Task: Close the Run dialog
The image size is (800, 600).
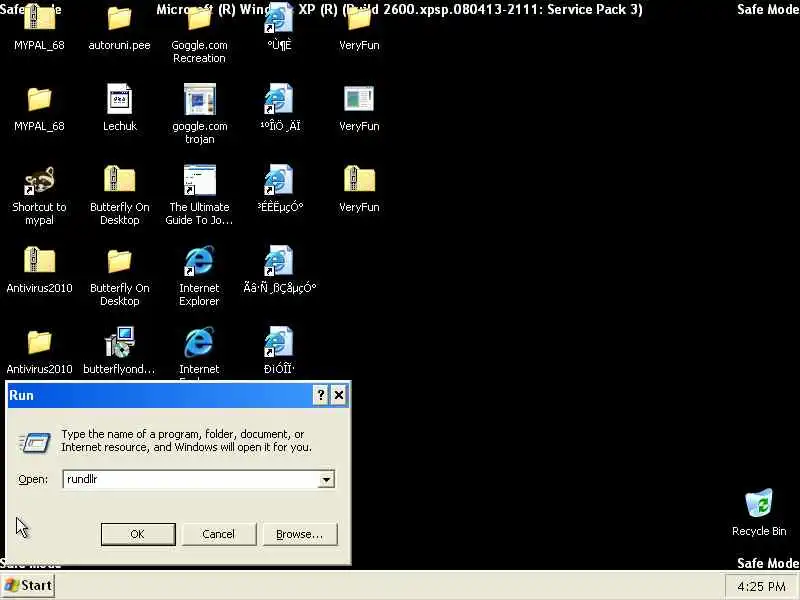Action: click(x=339, y=395)
